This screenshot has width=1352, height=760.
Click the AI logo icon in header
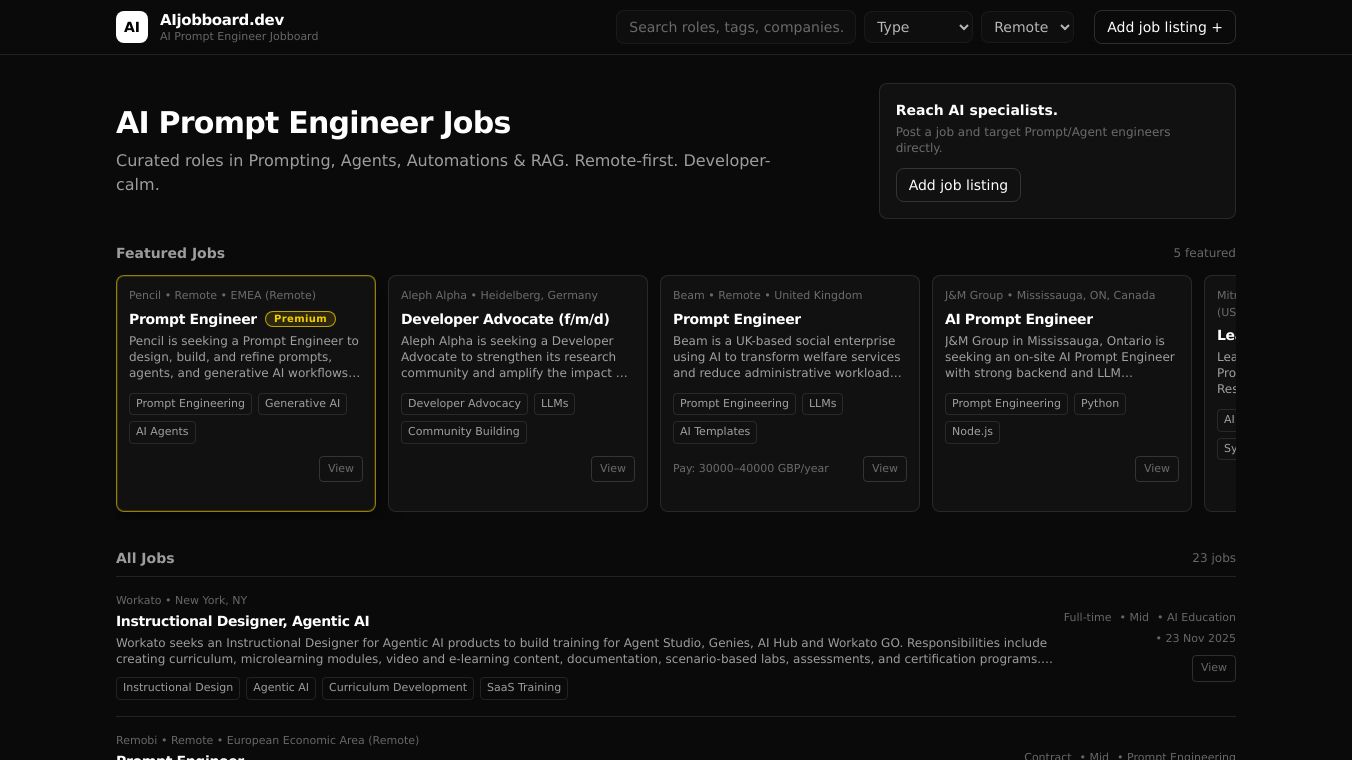pyautogui.click(x=132, y=27)
